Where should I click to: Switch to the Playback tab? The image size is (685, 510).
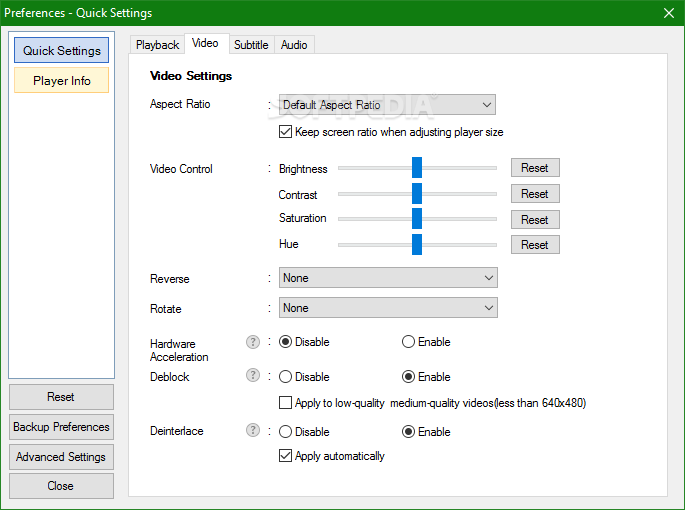point(158,45)
